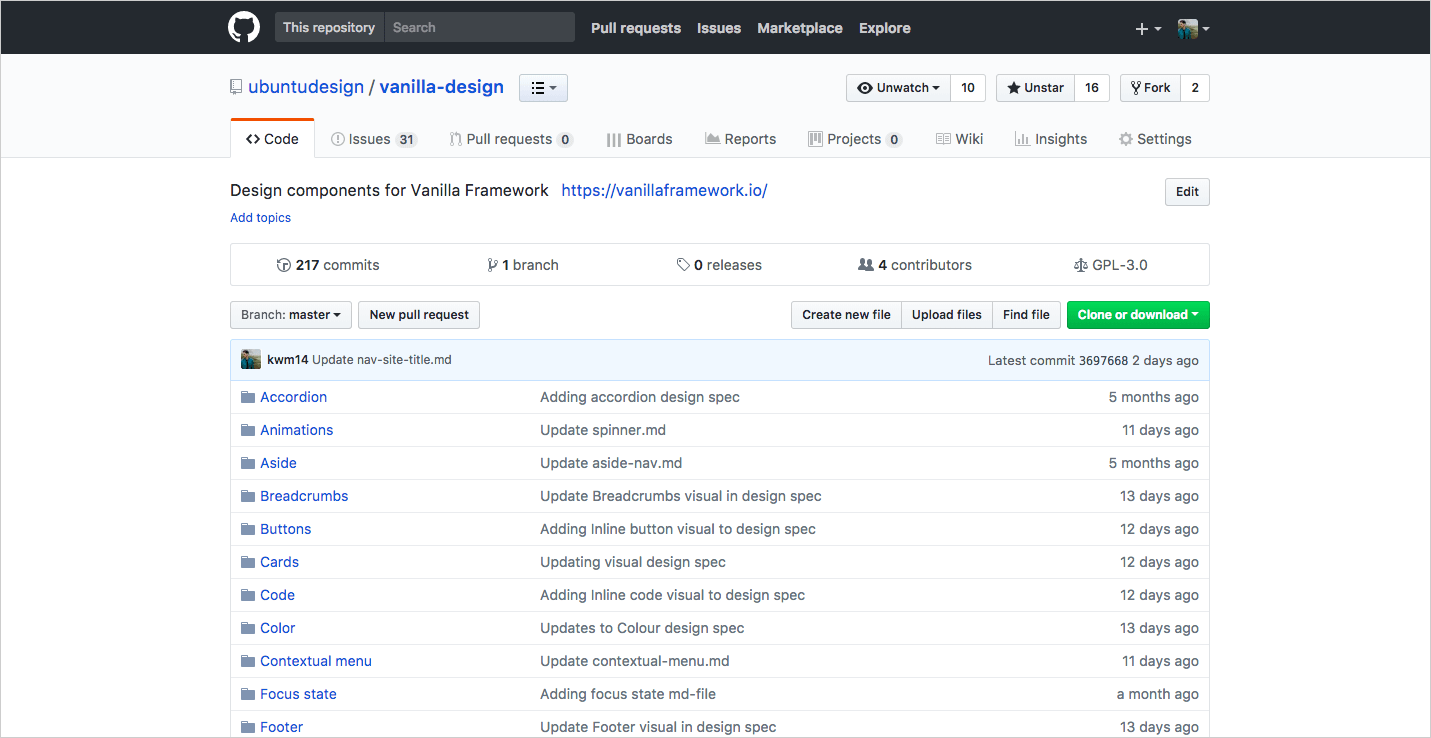Click the commits history clock icon
This screenshot has width=1431, height=738.
(x=284, y=265)
